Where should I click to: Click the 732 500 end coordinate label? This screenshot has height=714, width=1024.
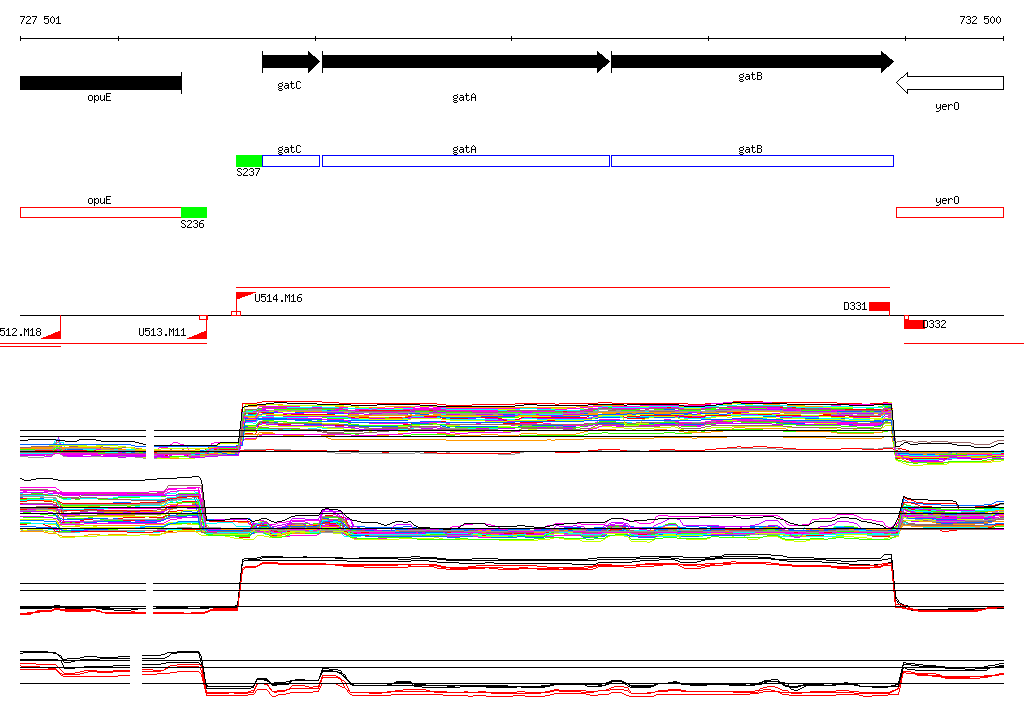point(980,20)
